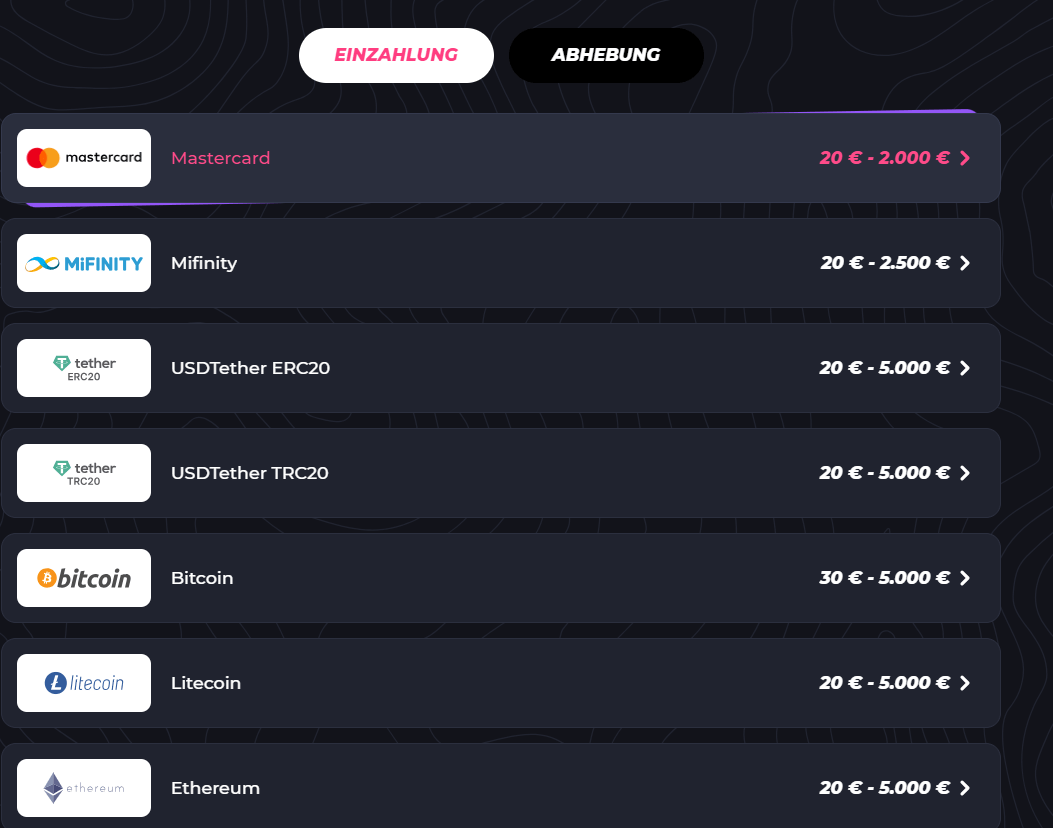Expand the USDTether TRC20 chevron arrow
Screen dimensions: 1053x828
pyautogui.click(x=965, y=473)
